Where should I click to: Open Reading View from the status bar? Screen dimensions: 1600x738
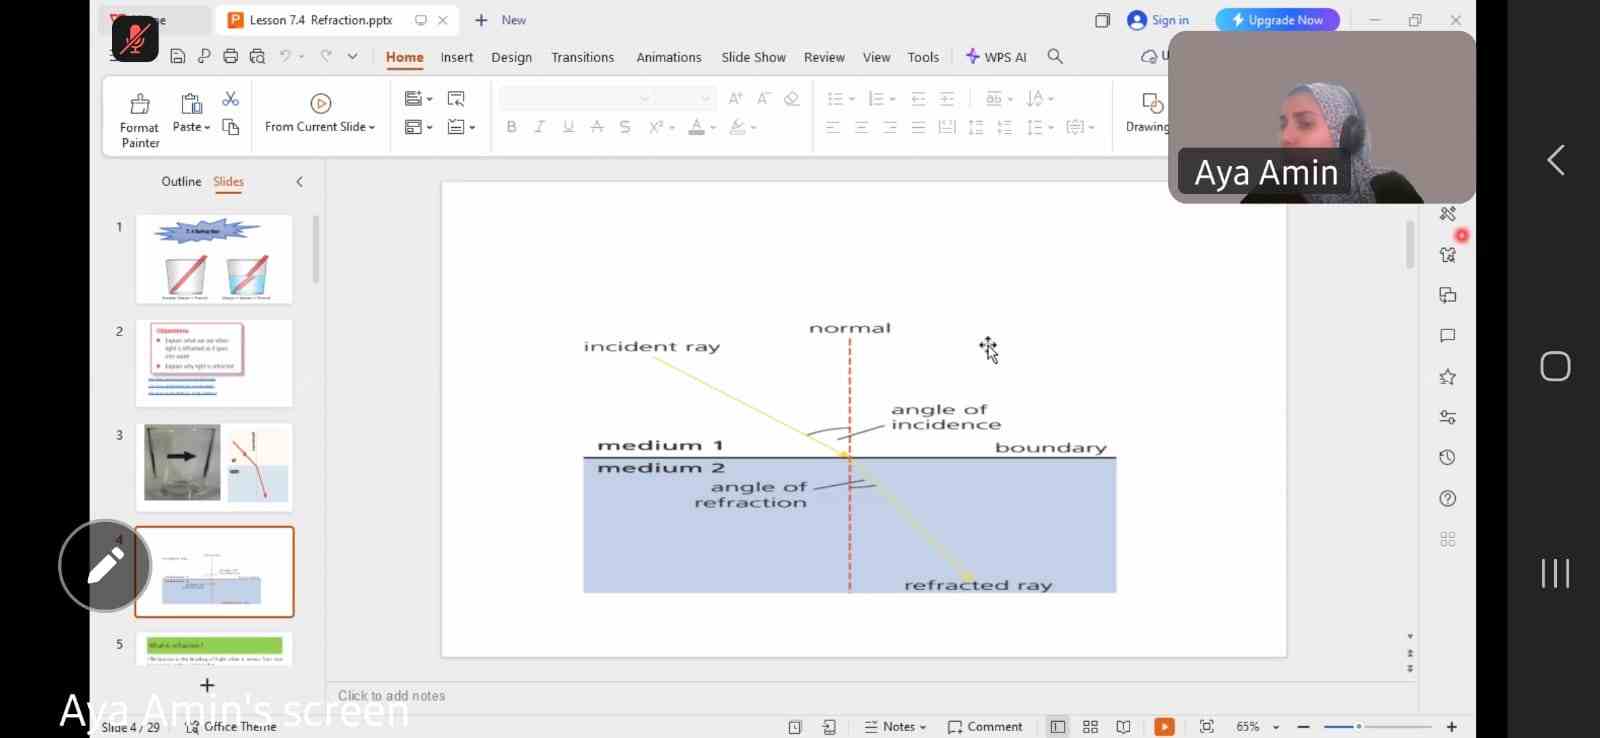coord(1123,727)
